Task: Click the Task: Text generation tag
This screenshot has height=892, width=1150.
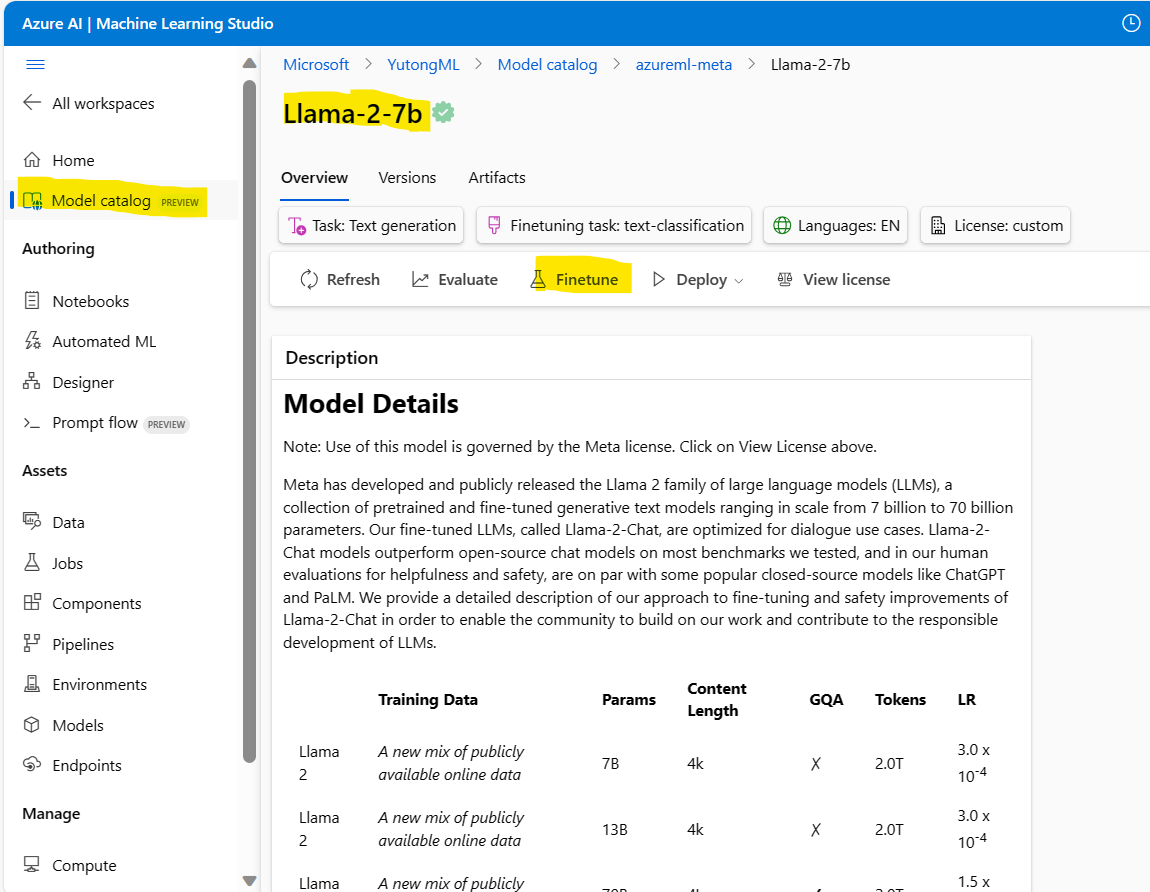Action: click(371, 225)
